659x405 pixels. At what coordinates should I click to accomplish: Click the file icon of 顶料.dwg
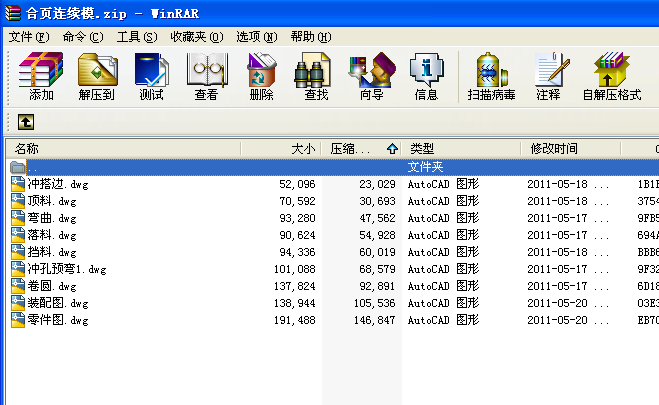(x=18, y=201)
